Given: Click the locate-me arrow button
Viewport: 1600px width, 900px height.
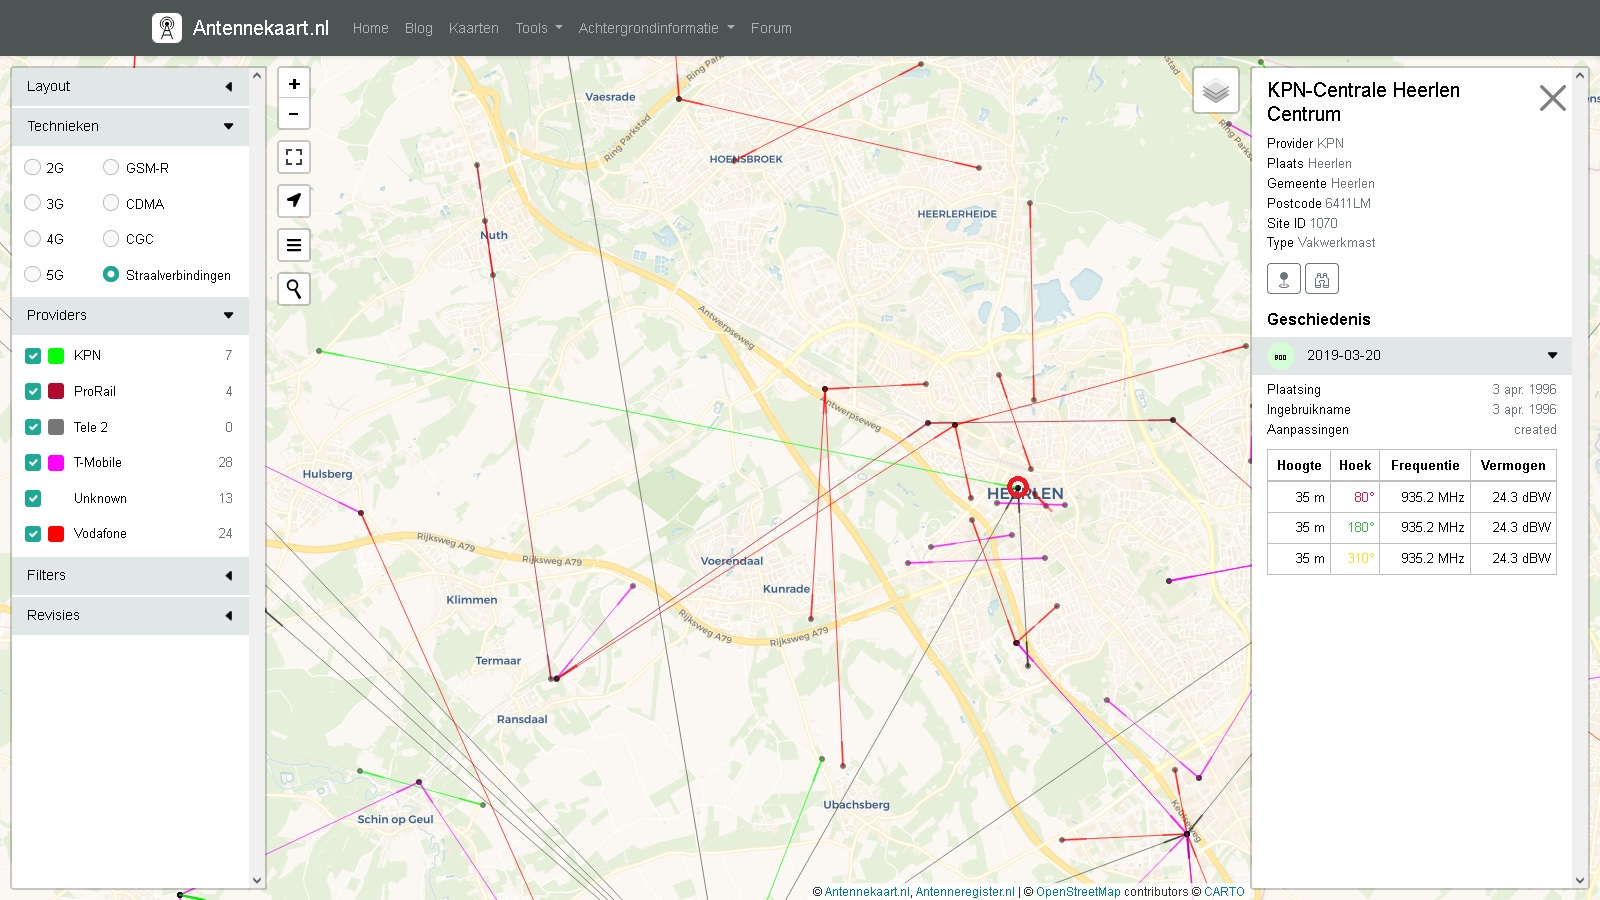Looking at the screenshot, I should coord(294,201).
